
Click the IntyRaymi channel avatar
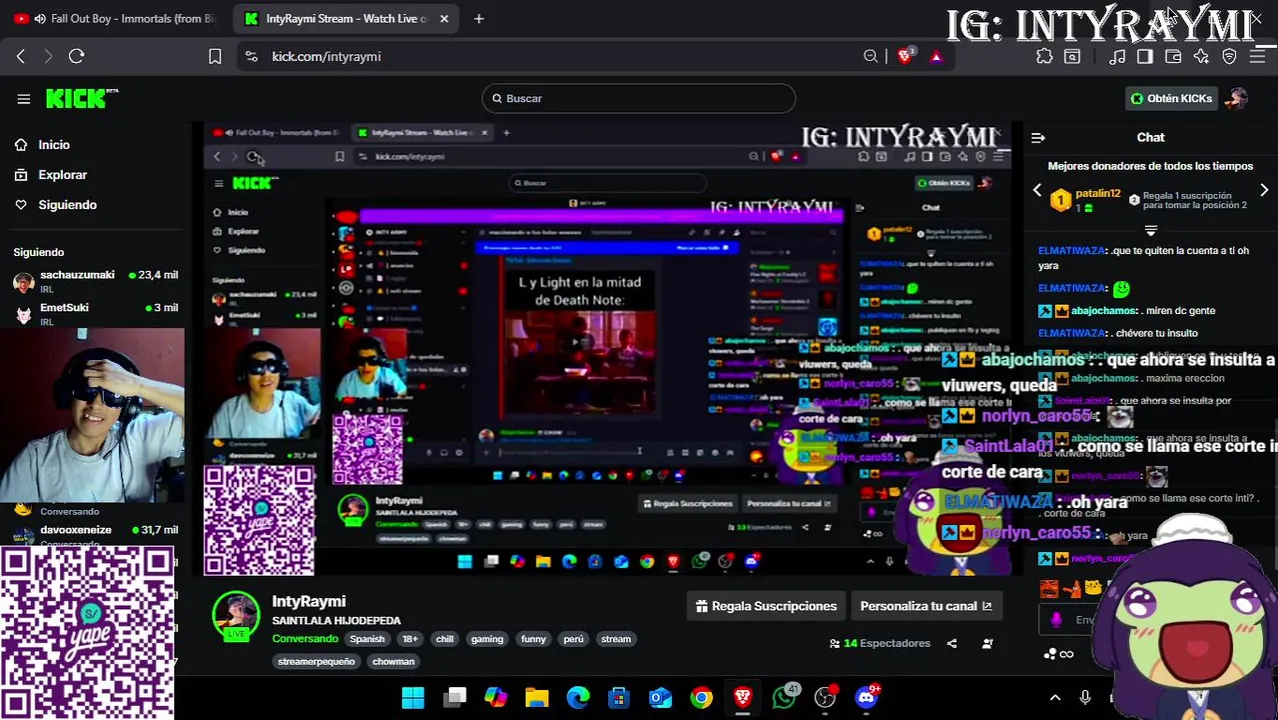pyautogui.click(x=236, y=615)
